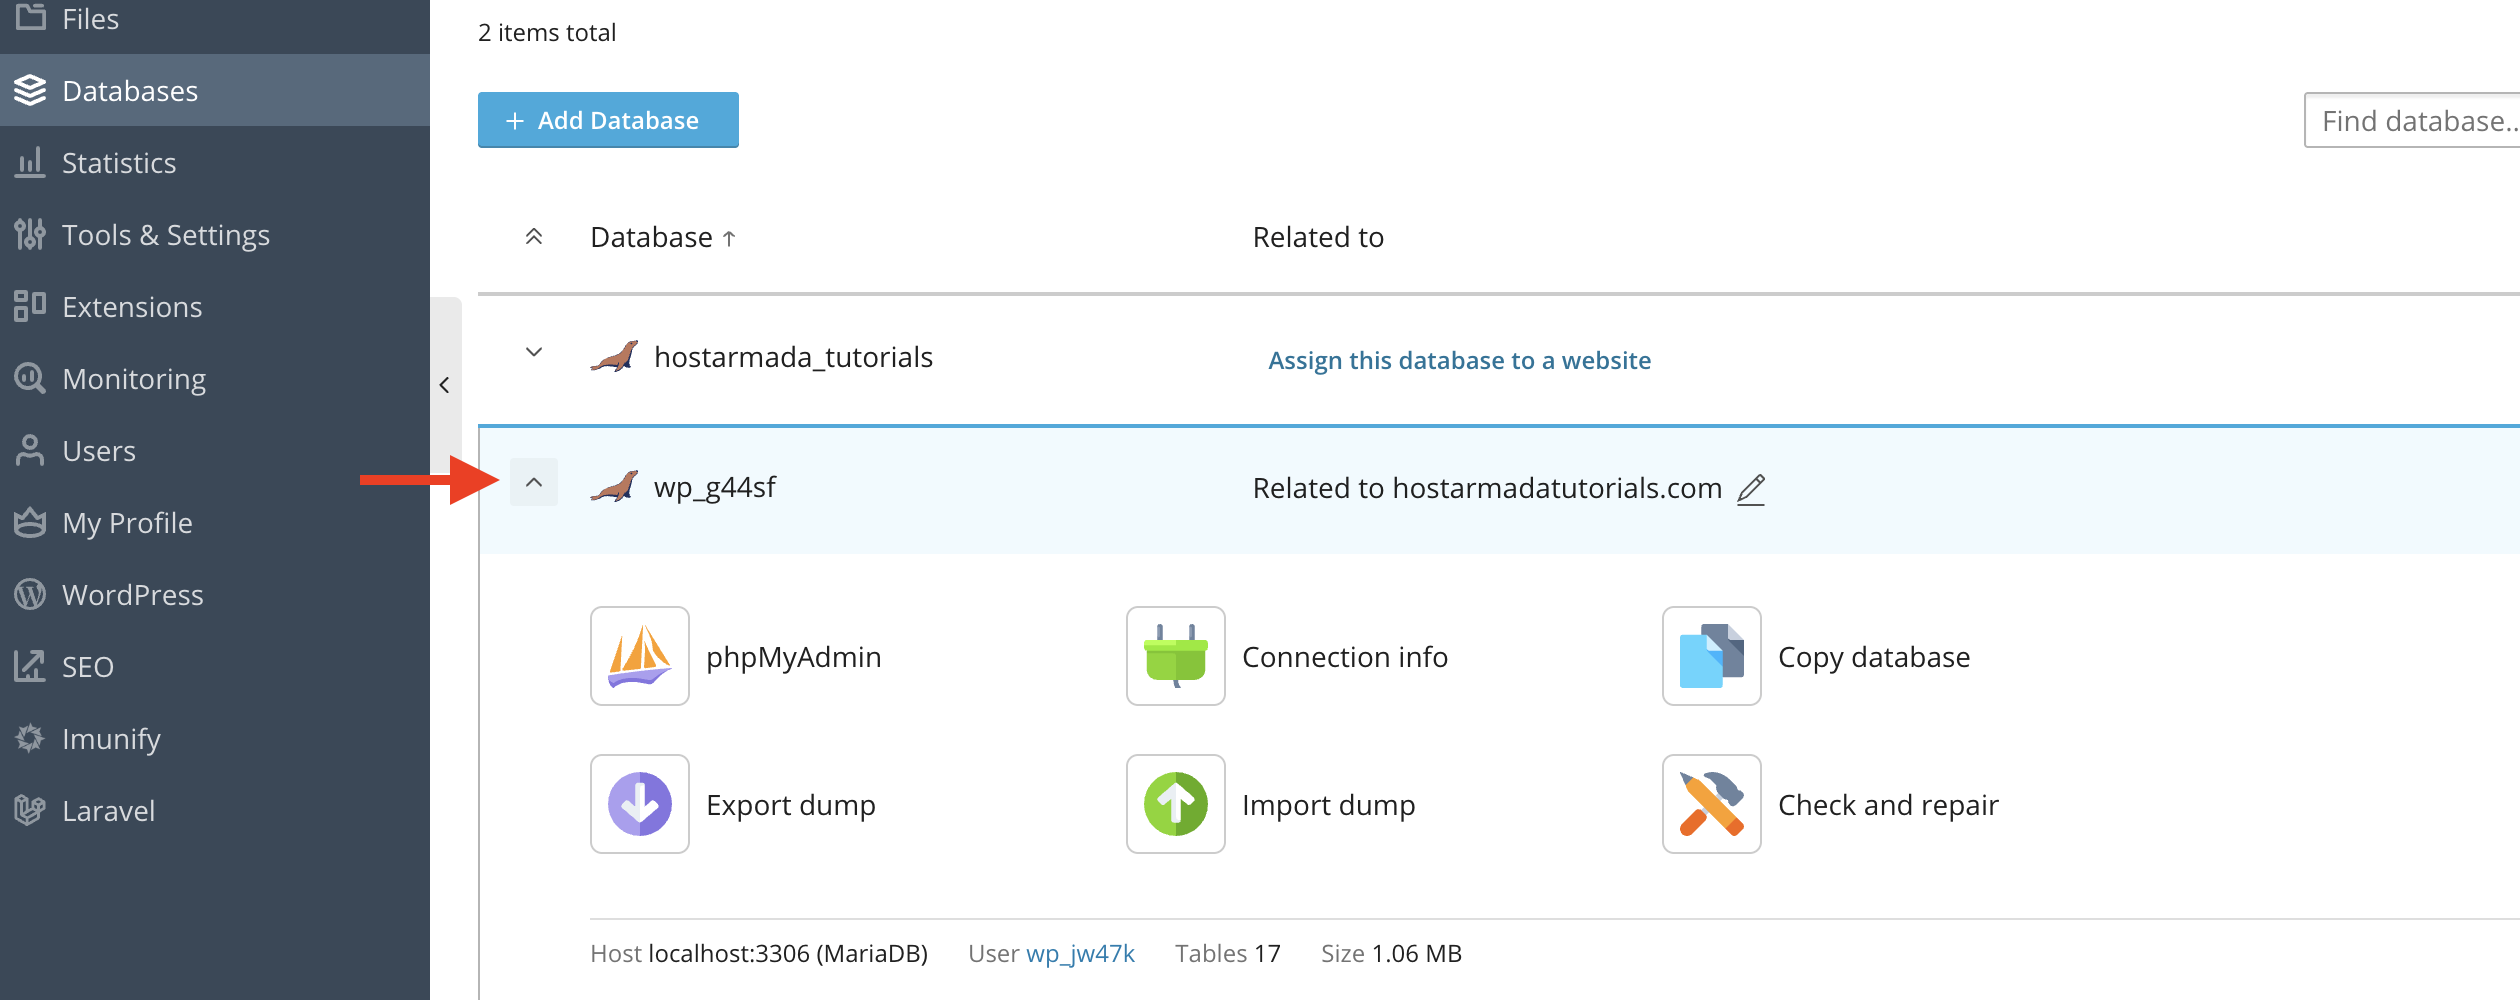Collapse all rows using the header chevron
This screenshot has height=1000, width=2520.
click(534, 237)
